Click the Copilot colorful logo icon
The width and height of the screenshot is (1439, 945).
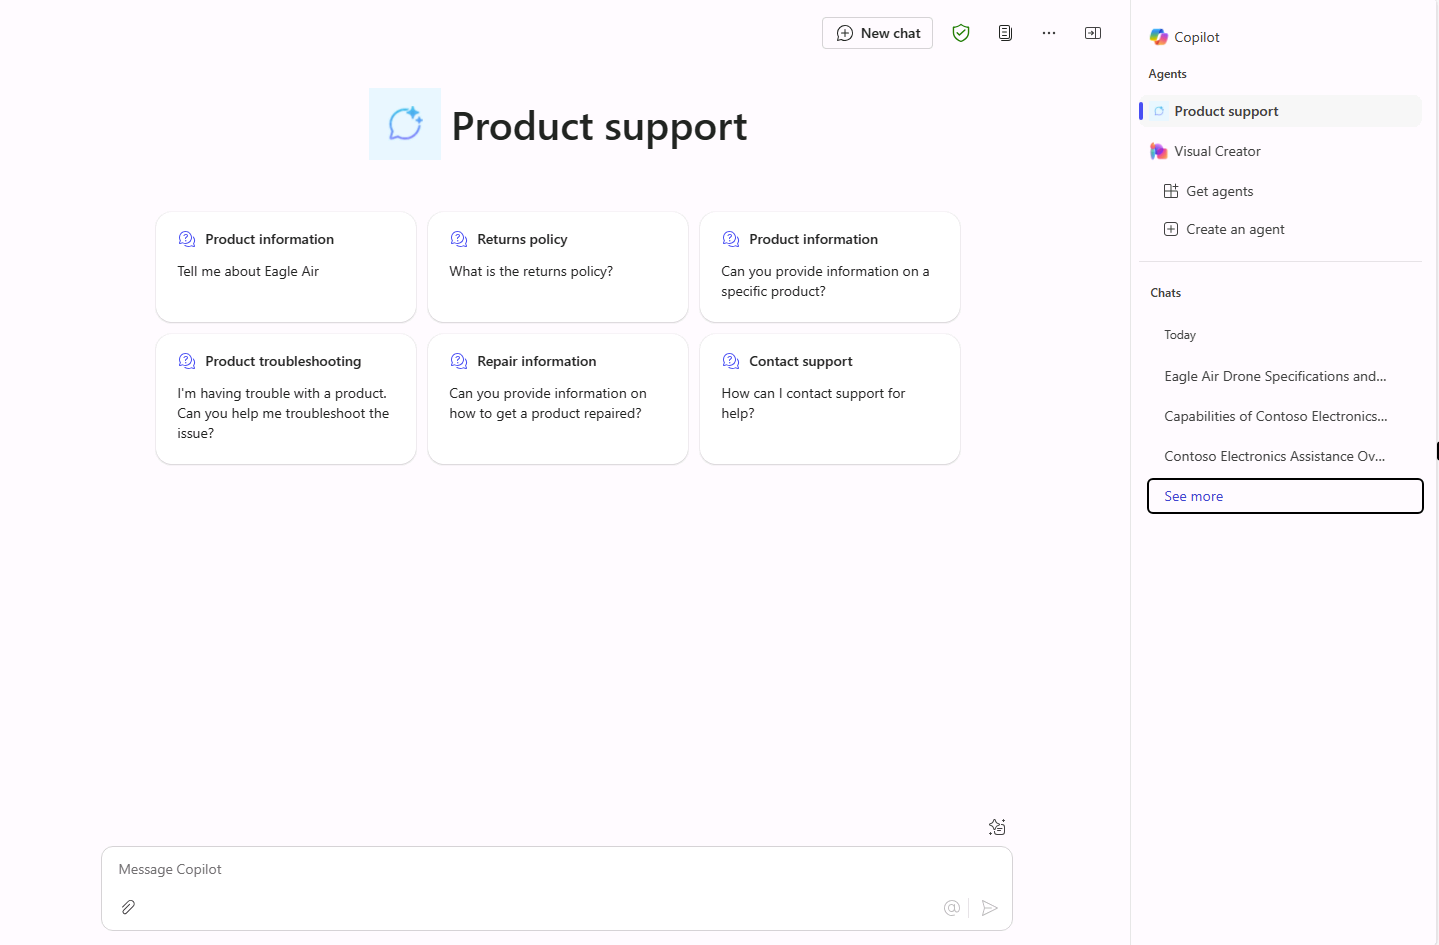(x=1159, y=37)
